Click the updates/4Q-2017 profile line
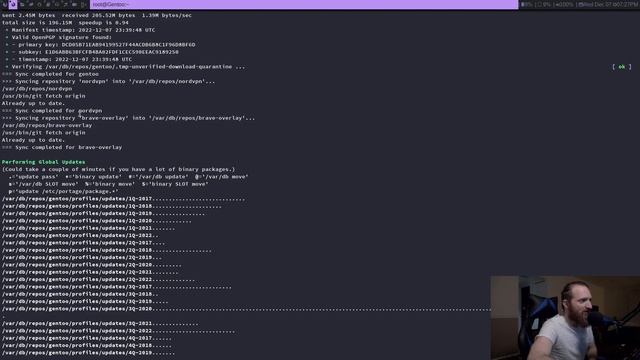Image resolution: width=640 pixels, height=360 pixels. pos(87,338)
